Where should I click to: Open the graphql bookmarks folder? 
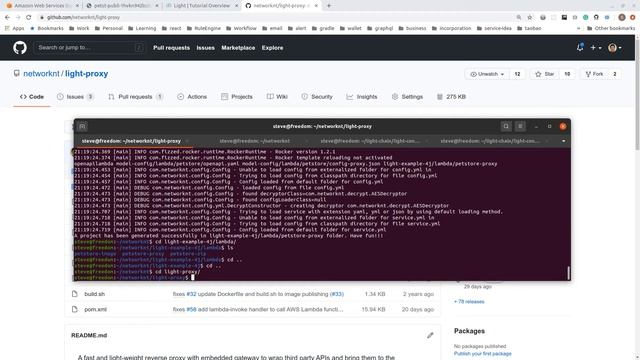coord(380,28)
